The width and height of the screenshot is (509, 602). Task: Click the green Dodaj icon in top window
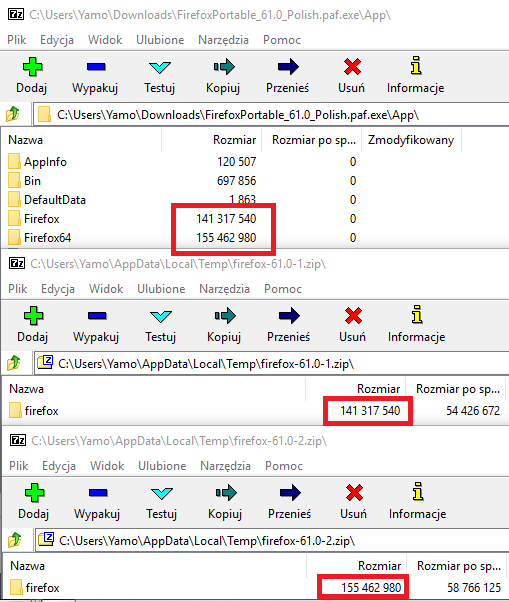pyautogui.click(x=32, y=67)
